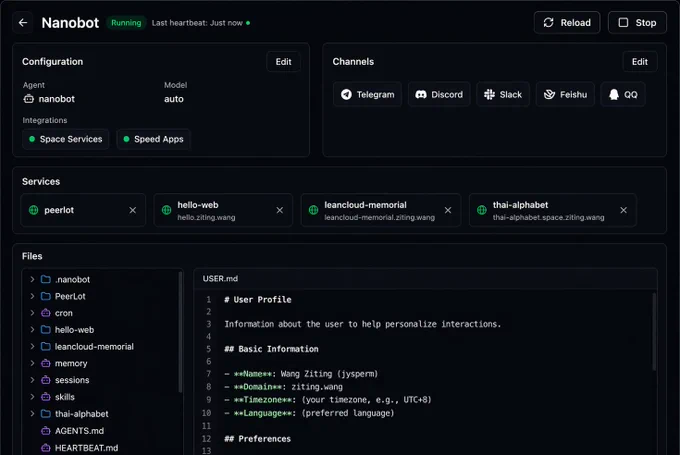This screenshot has width=680, height=455.
Task: Click the Language line in editor
Action: pos(309,413)
